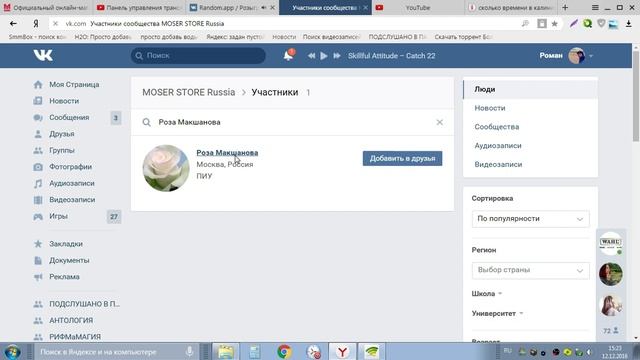The width and height of the screenshot is (640, 360).
Task: Click the Игры gamepad icon
Action: click(38, 216)
